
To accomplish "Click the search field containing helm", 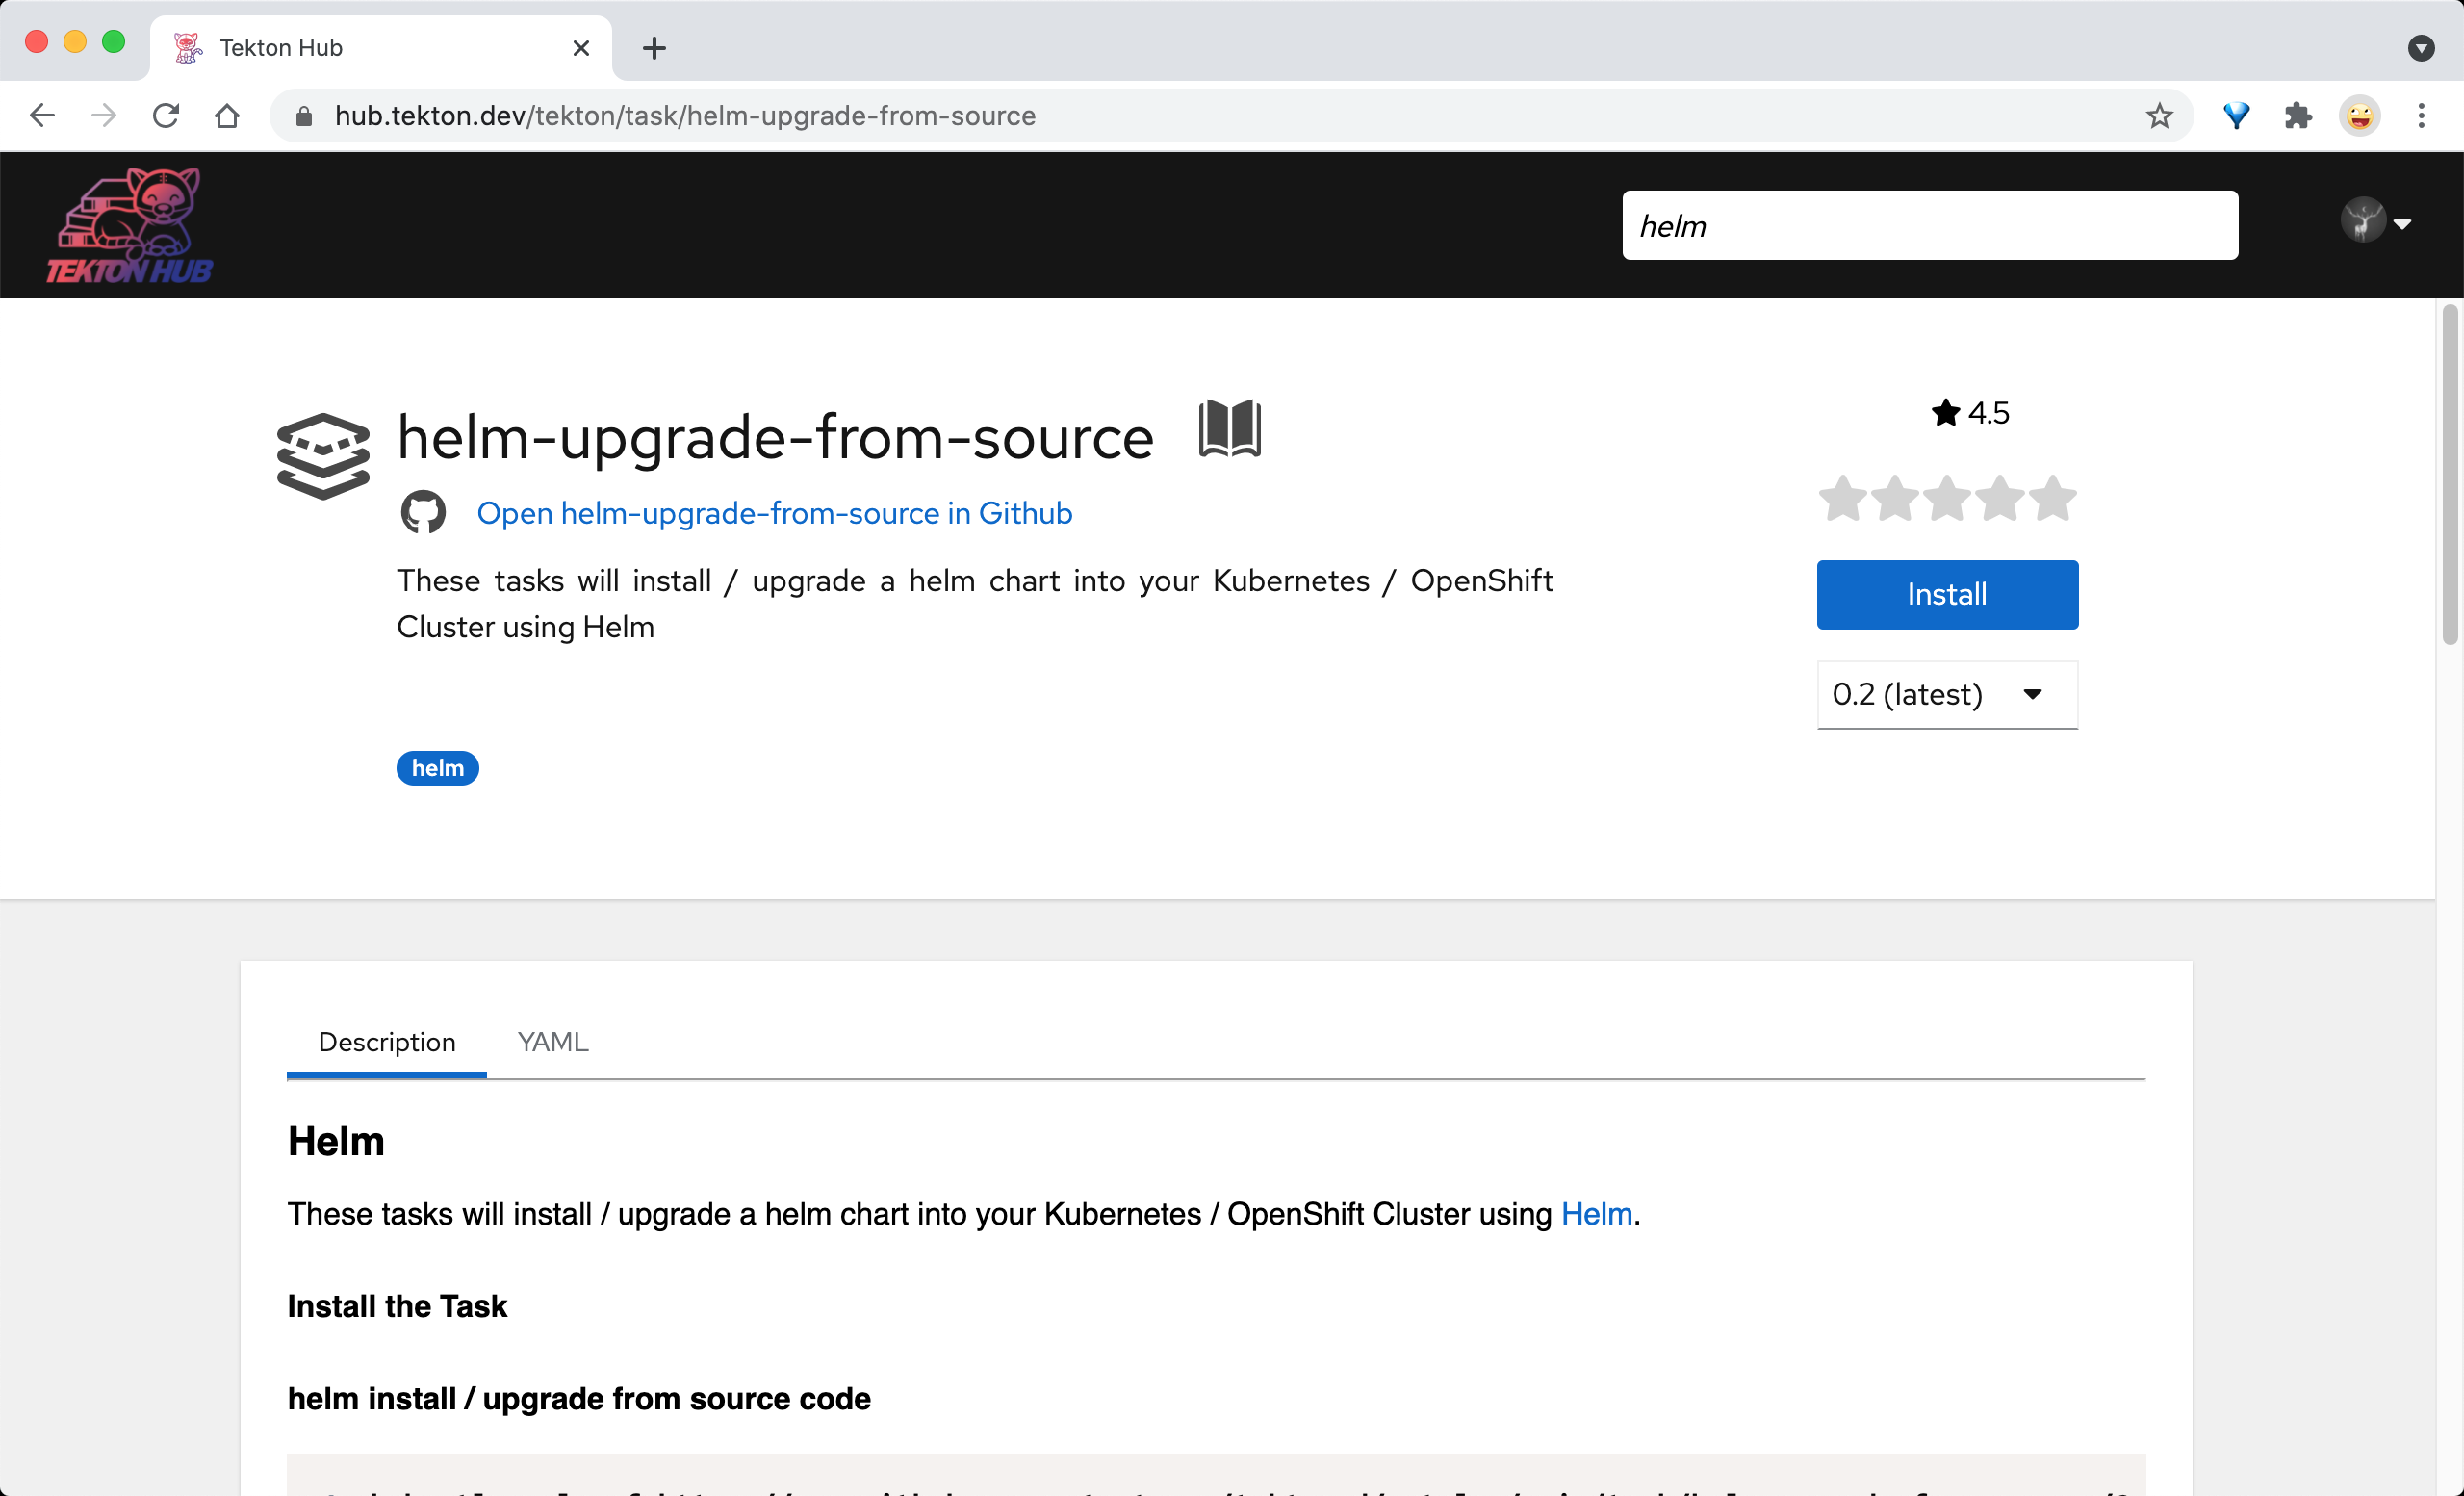I will tap(1930, 226).
